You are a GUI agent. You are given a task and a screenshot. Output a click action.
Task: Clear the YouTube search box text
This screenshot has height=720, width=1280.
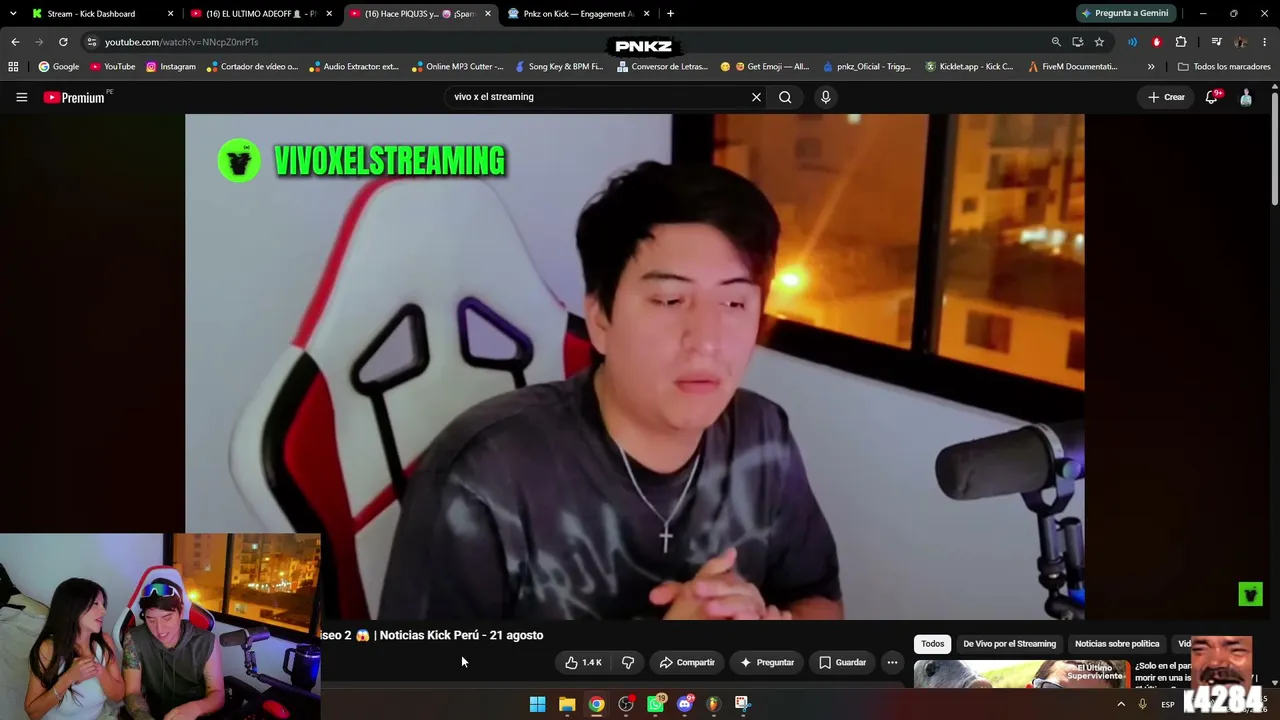[756, 97]
